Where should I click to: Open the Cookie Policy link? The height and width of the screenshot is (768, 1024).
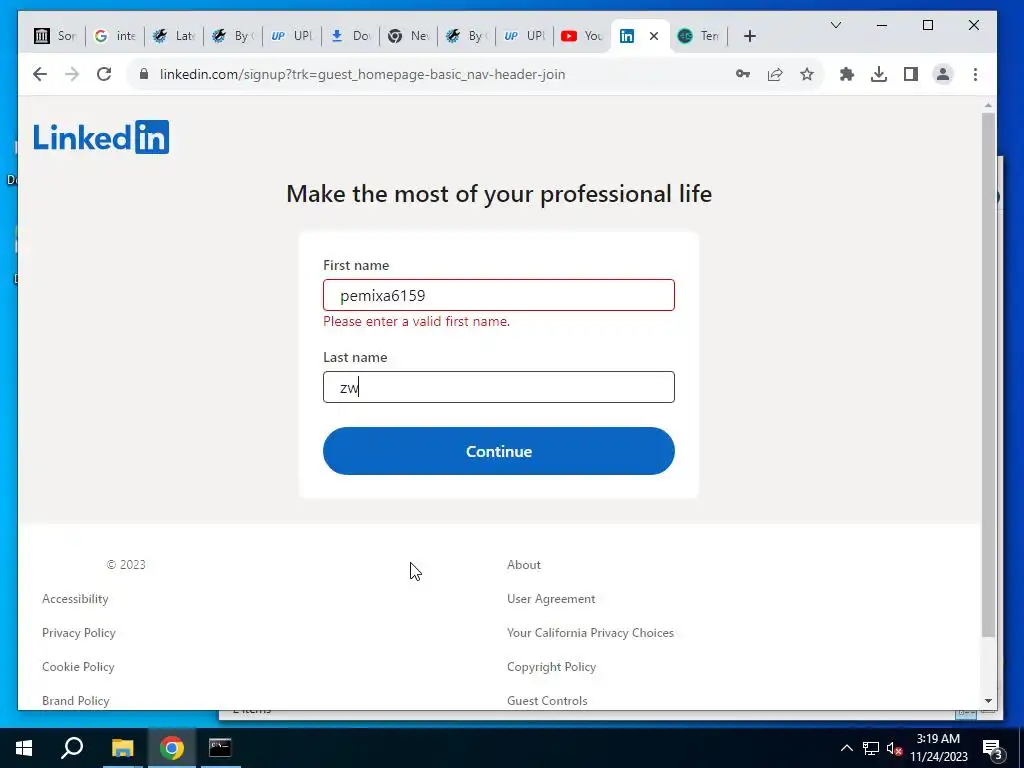pos(78,667)
